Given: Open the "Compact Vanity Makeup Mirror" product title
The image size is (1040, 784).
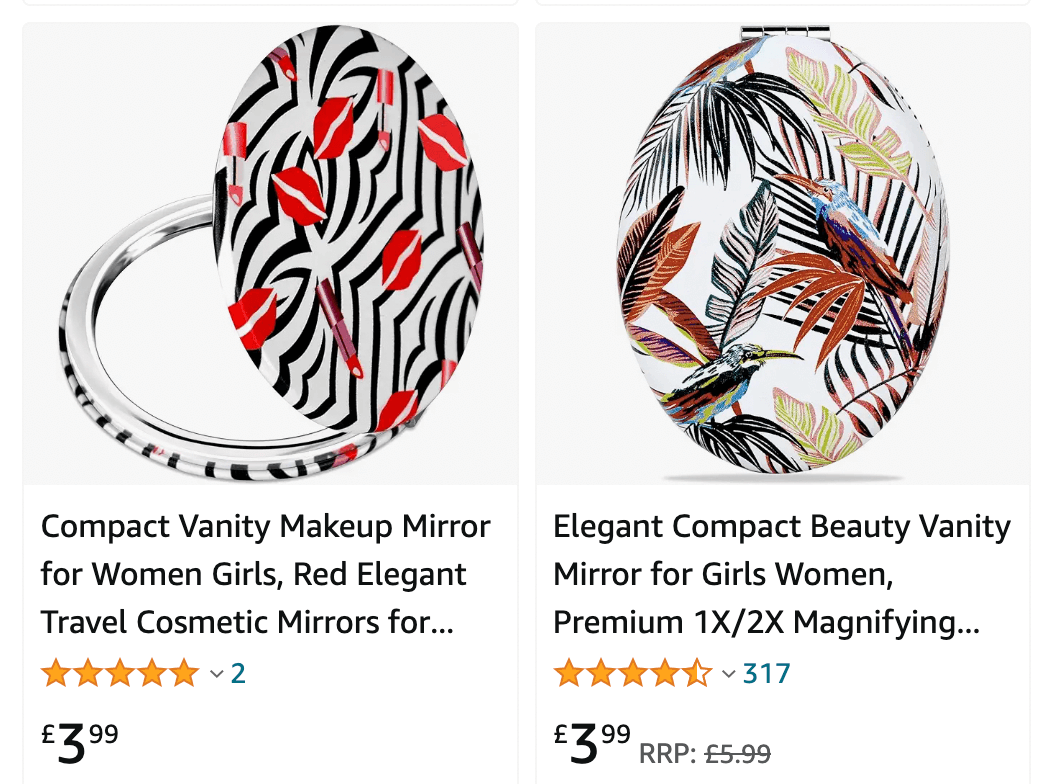Looking at the screenshot, I should point(266,574).
